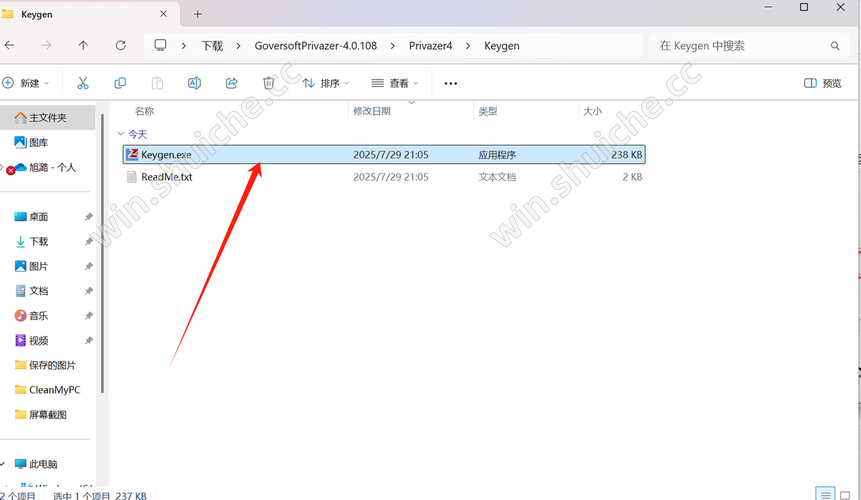Expand chevron after Privazer4 in breadcrumb
This screenshot has width=861, height=500.
click(468, 46)
